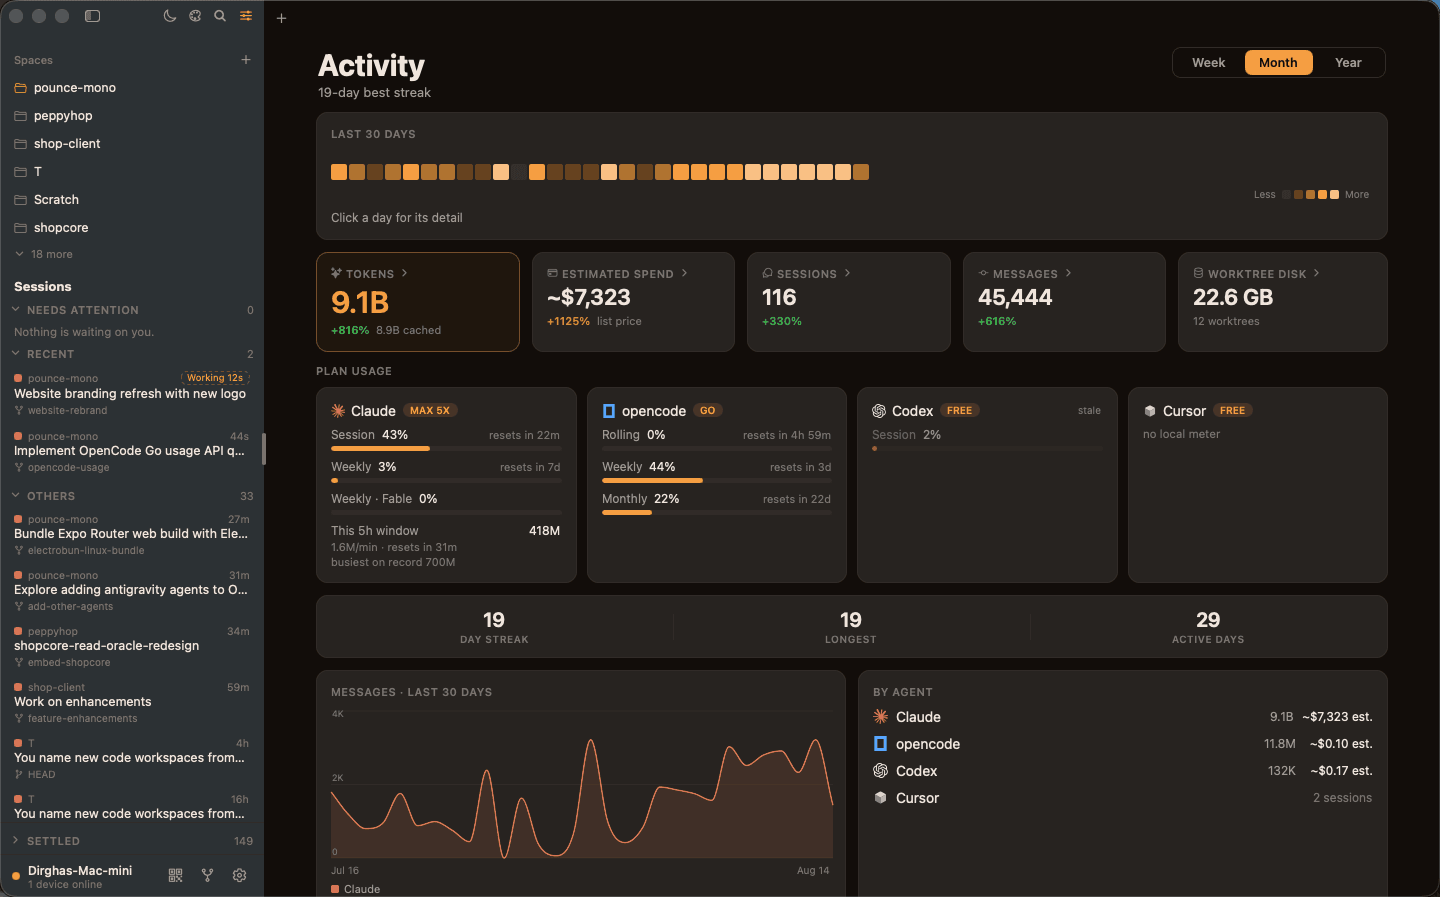
Task: Open search magnifier icon
Action: tap(220, 16)
